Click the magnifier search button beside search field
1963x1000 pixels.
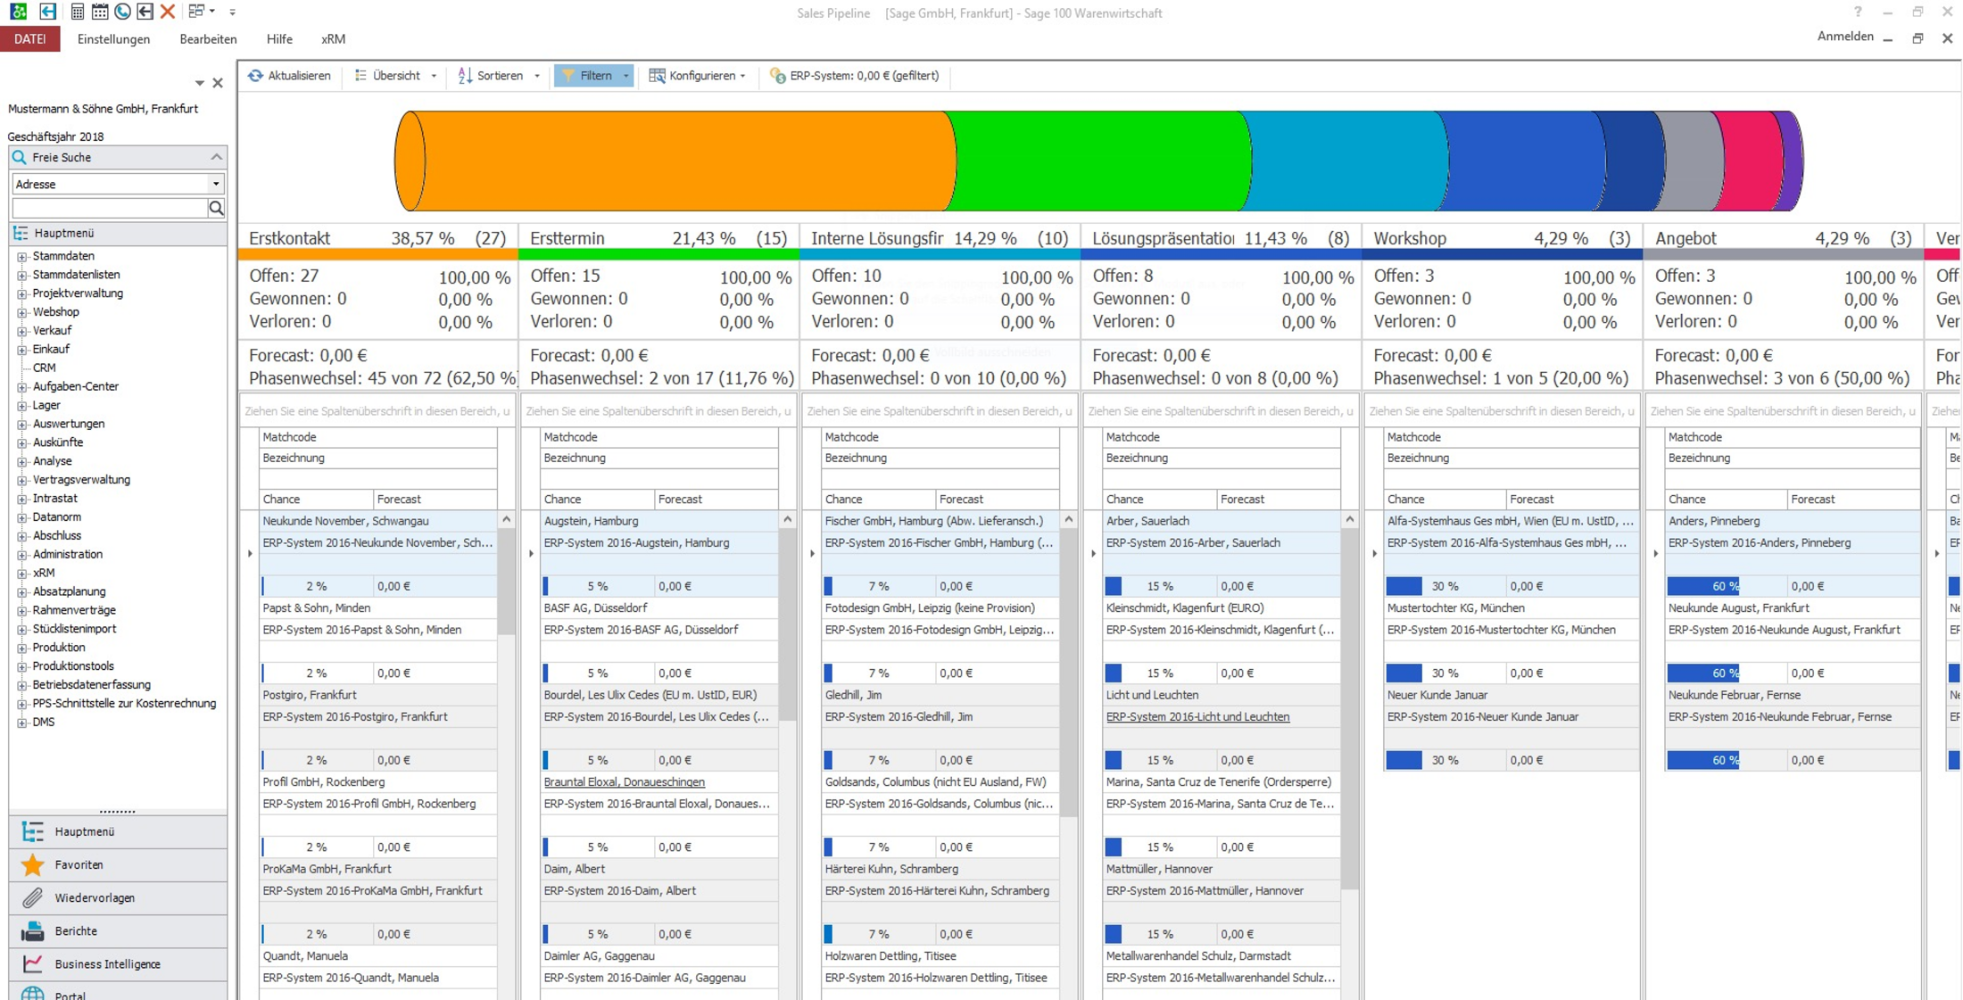coord(216,208)
